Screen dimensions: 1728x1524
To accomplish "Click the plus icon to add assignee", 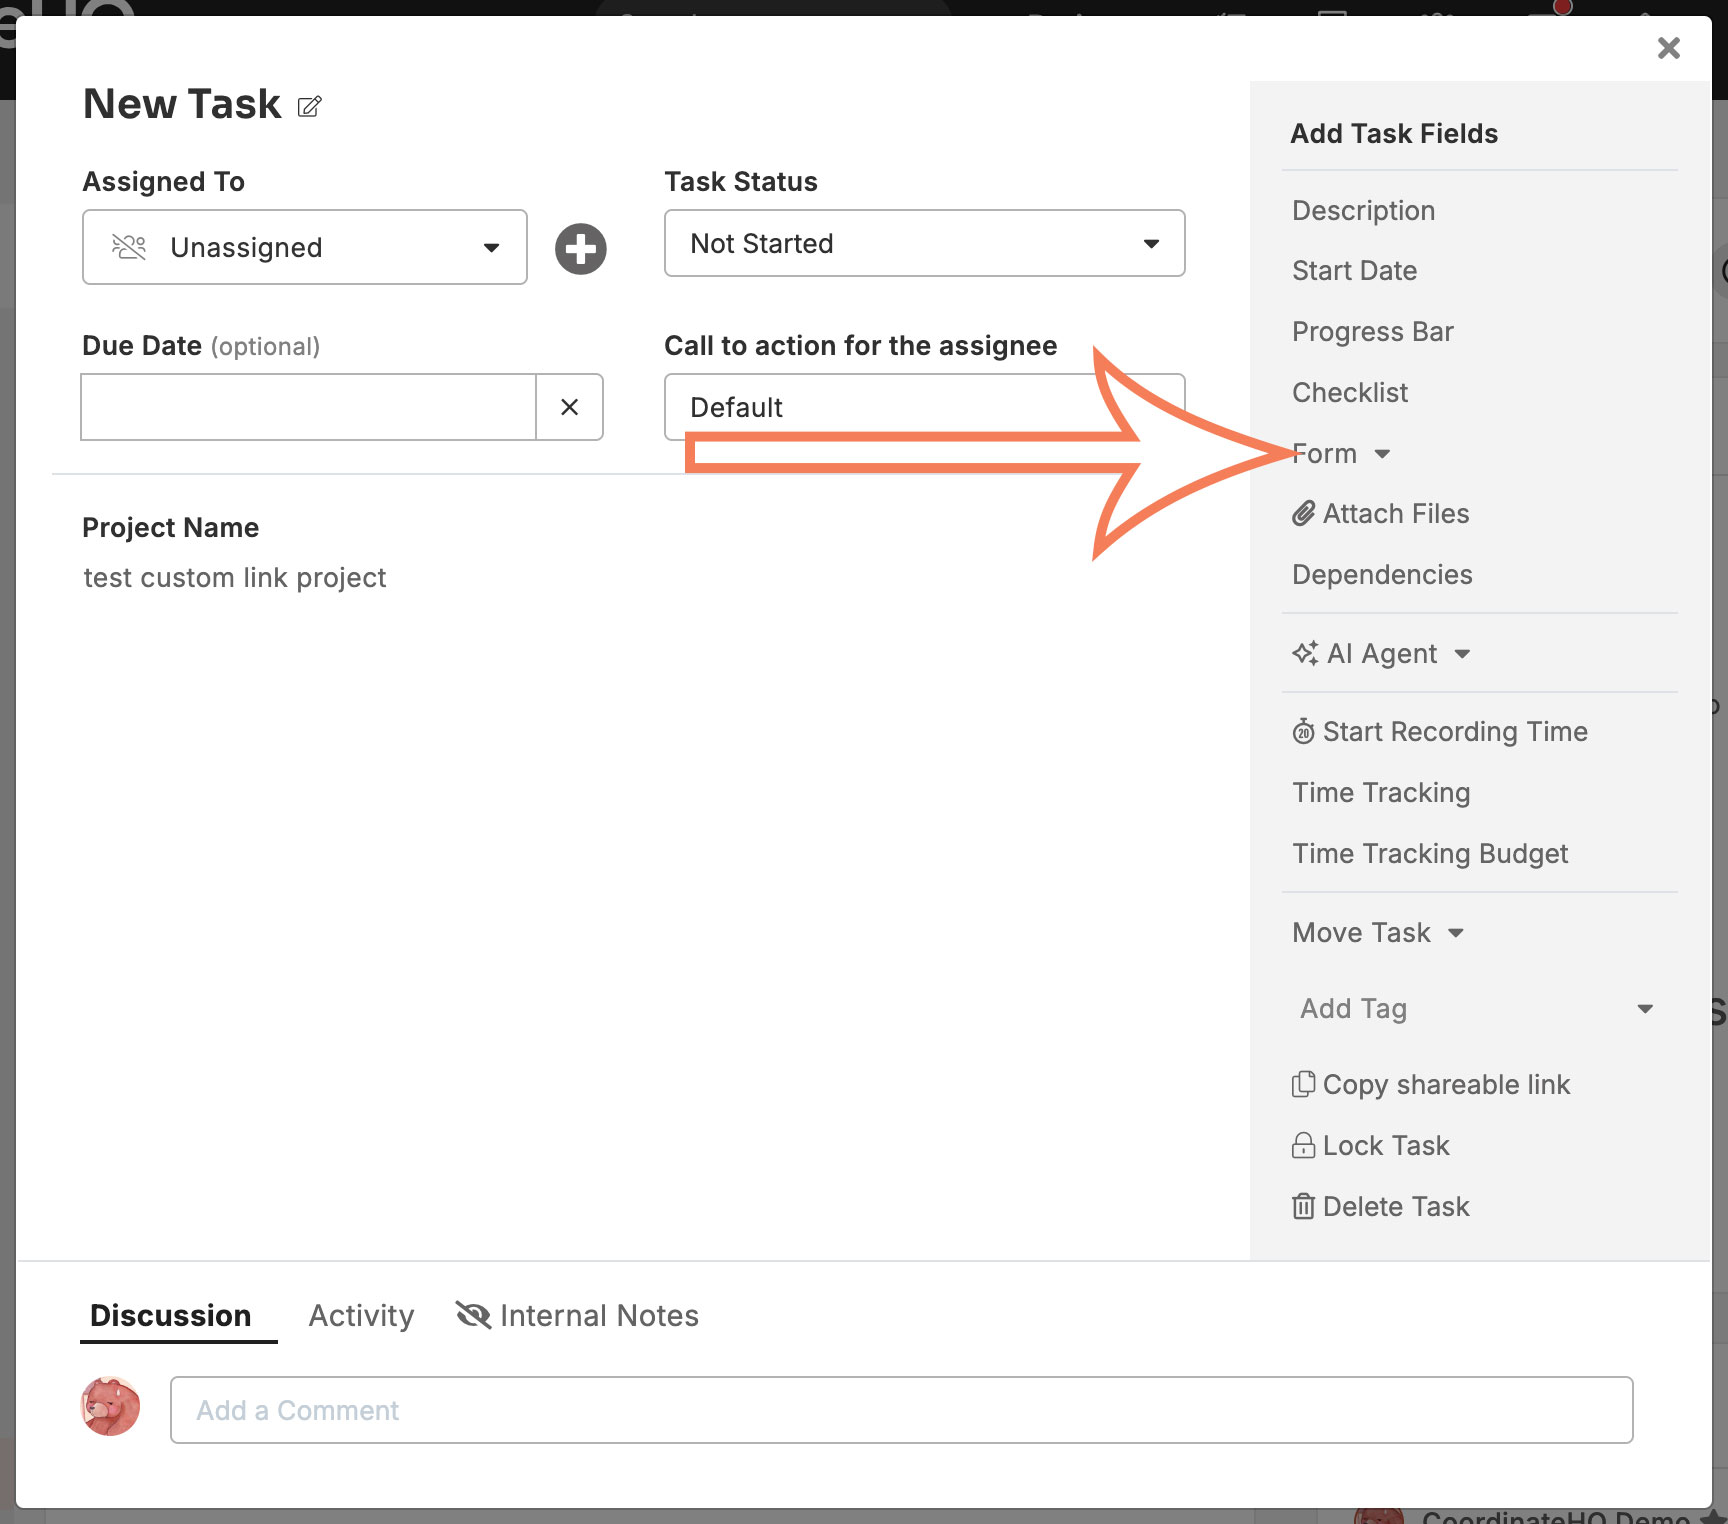I will (581, 249).
